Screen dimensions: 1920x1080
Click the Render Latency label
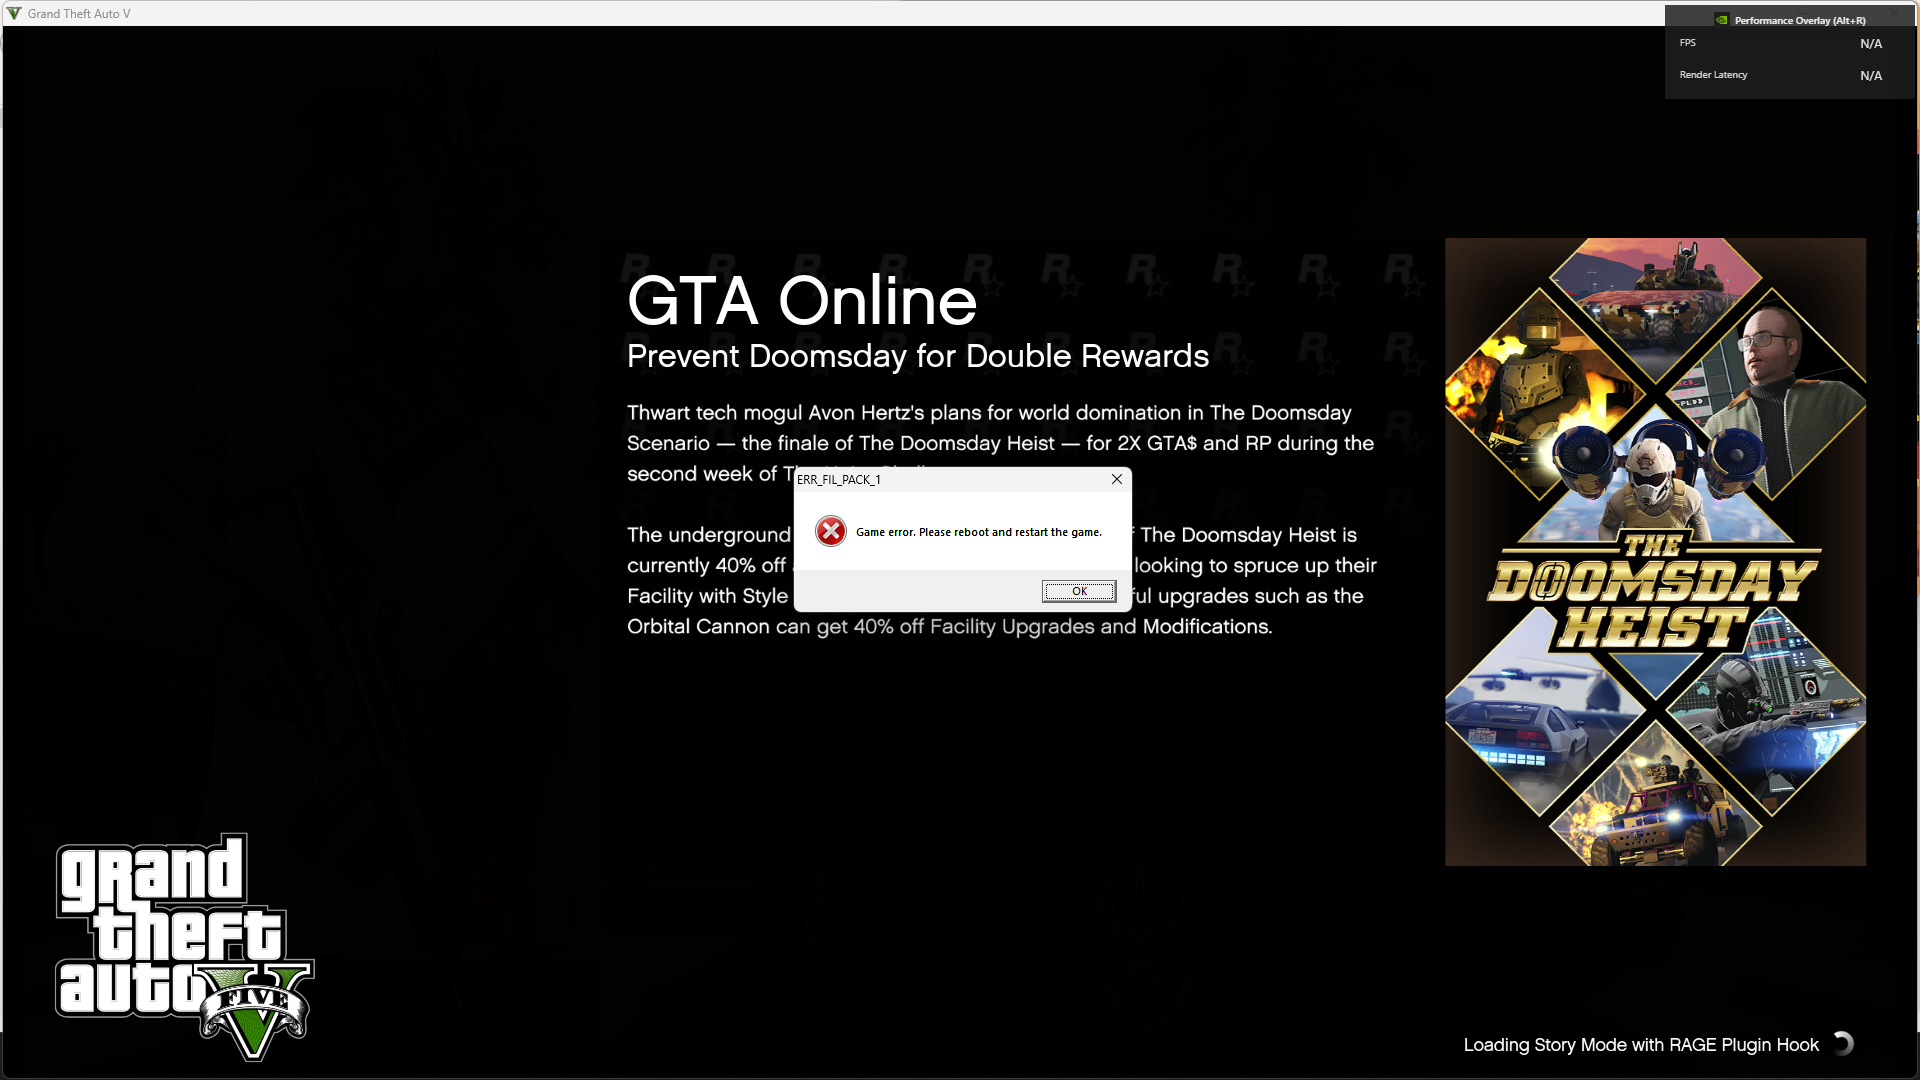[1713, 75]
